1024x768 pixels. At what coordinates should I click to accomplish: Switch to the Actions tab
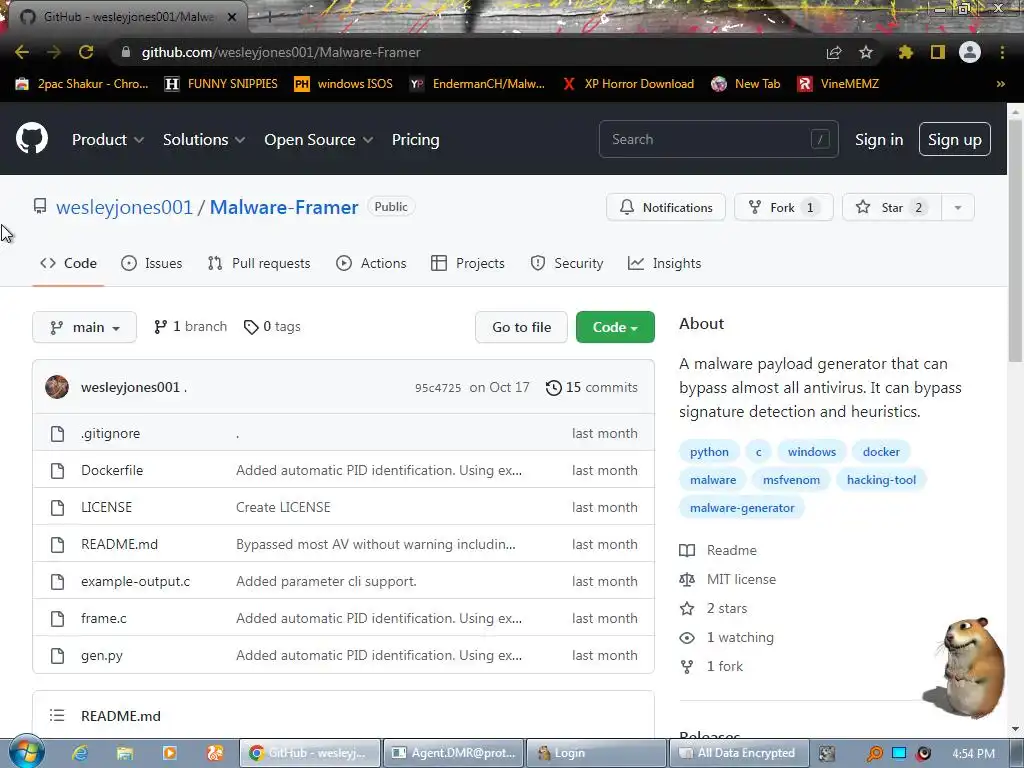371,263
